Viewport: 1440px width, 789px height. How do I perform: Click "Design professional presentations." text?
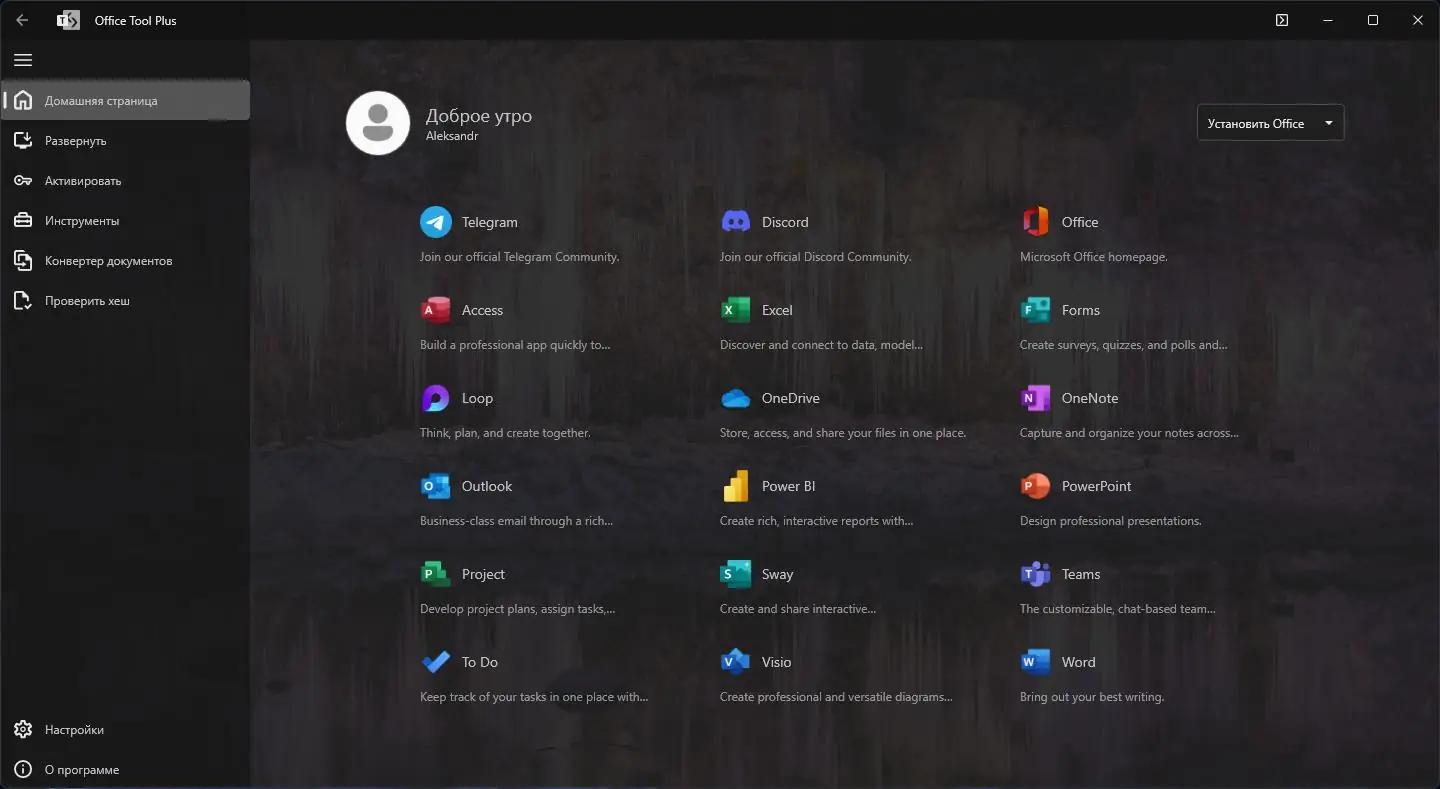click(1111, 521)
